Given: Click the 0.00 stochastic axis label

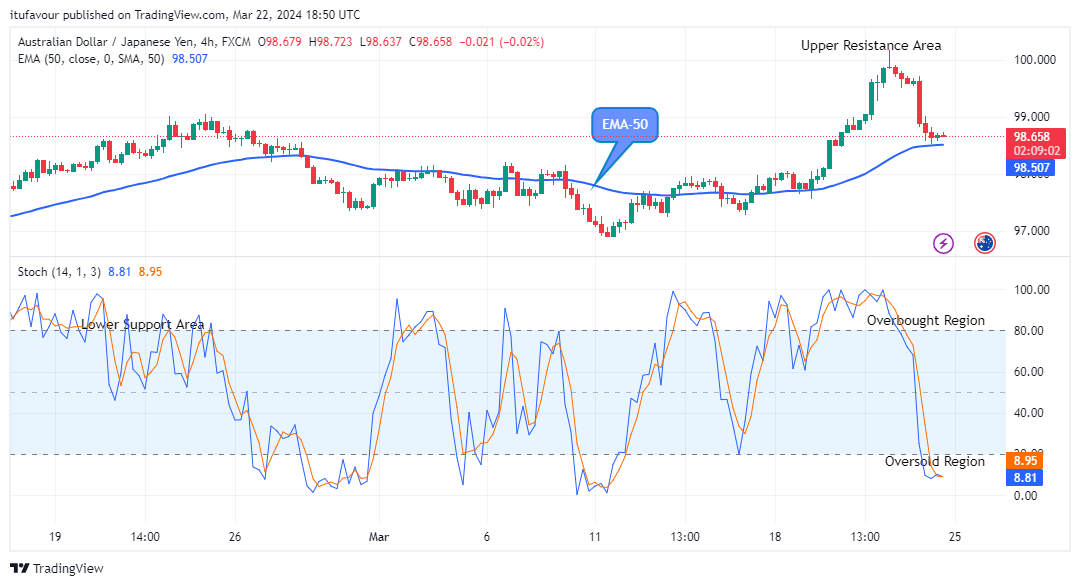Looking at the screenshot, I should click(1025, 496).
